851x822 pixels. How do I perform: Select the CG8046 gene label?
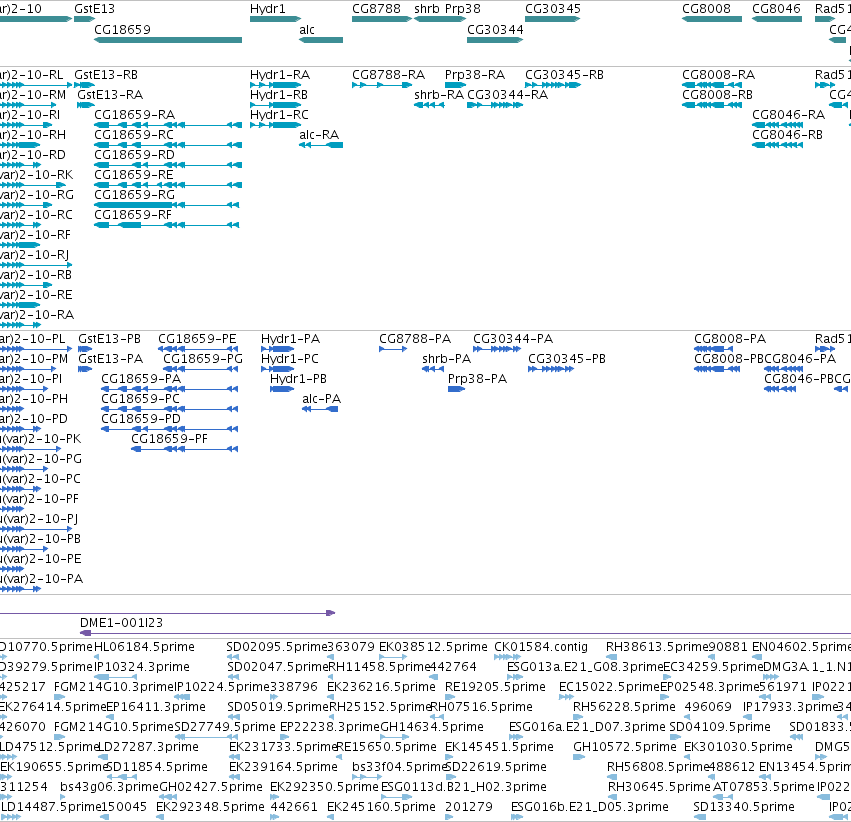tap(776, 9)
